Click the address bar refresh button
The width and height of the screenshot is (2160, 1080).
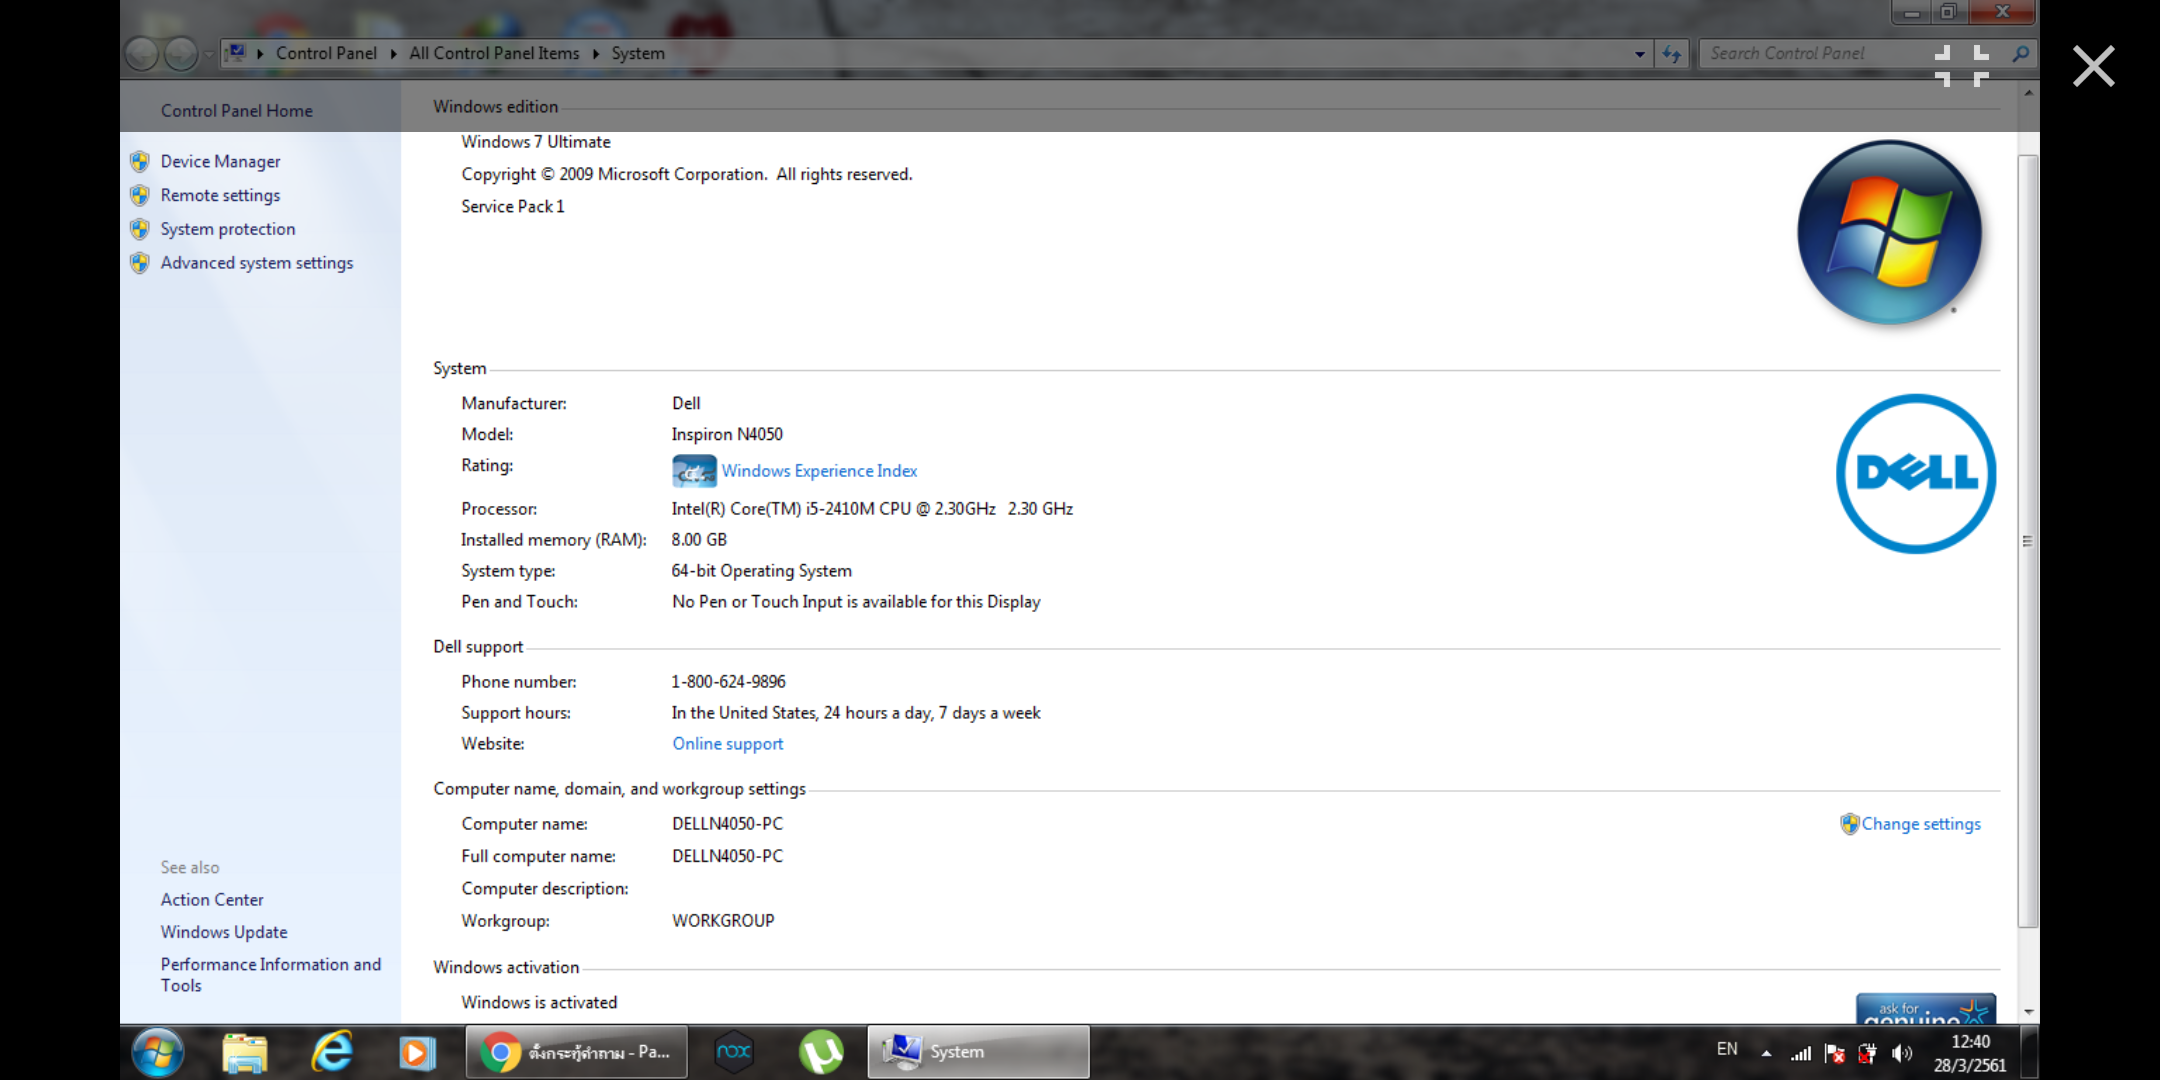tap(1672, 54)
